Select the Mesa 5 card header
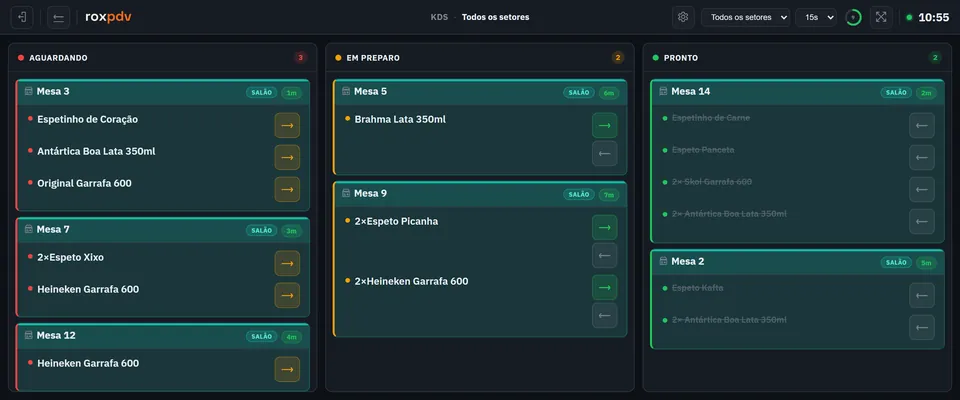Image resolution: width=960 pixels, height=400 pixels. (480, 92)
